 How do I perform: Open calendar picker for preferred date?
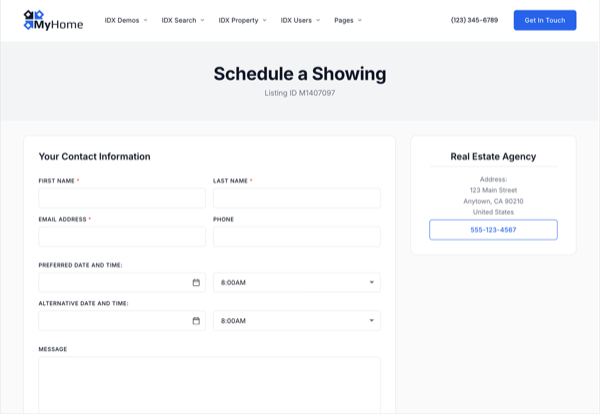coord(196,282)
